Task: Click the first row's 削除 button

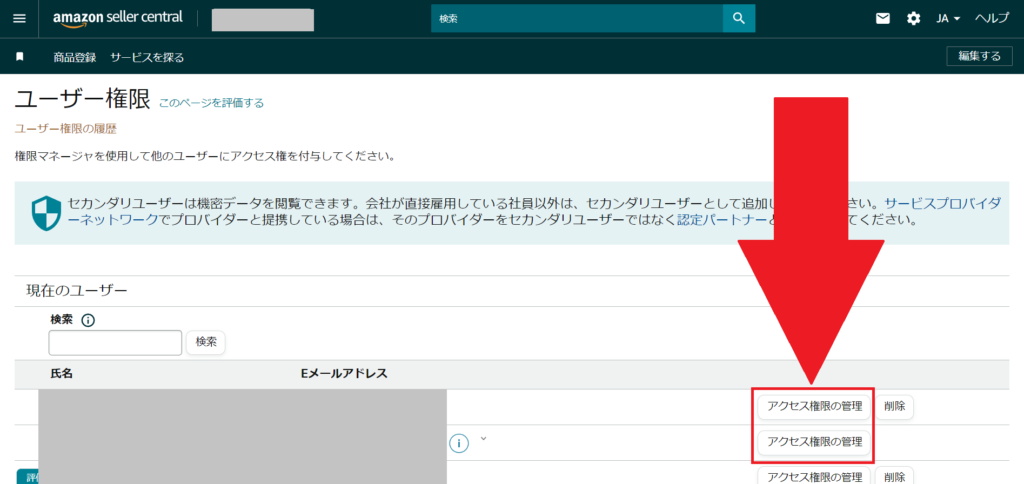Action: [x=895, y=406]
